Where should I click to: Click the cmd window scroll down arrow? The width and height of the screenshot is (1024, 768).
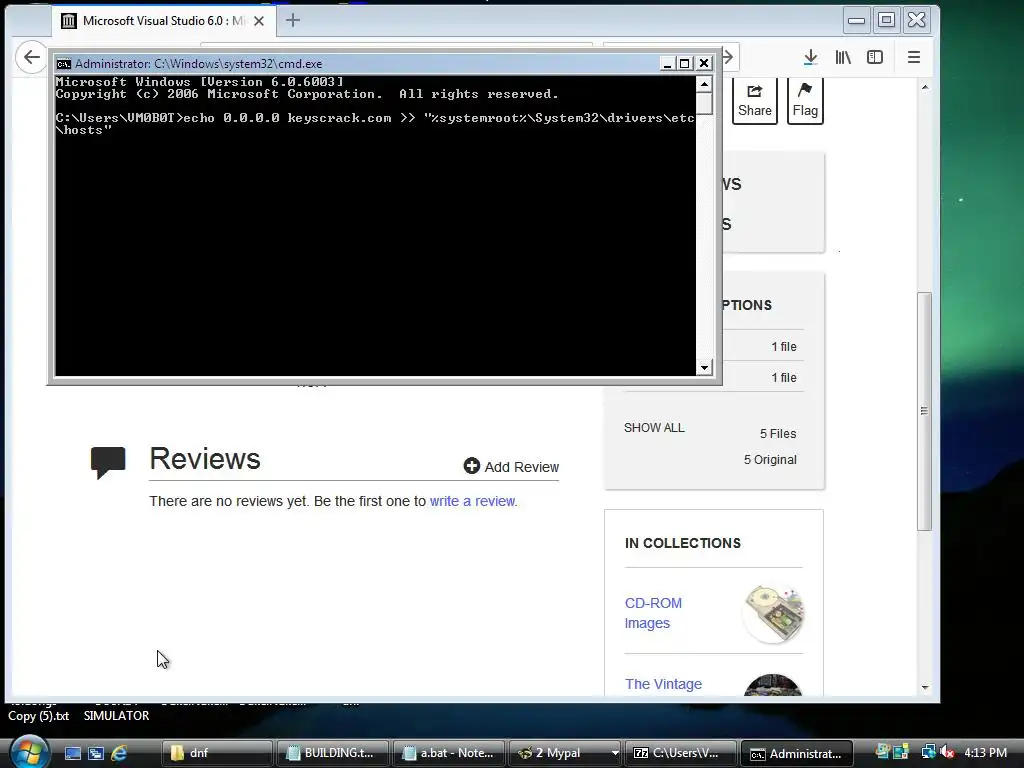(704, 368)
